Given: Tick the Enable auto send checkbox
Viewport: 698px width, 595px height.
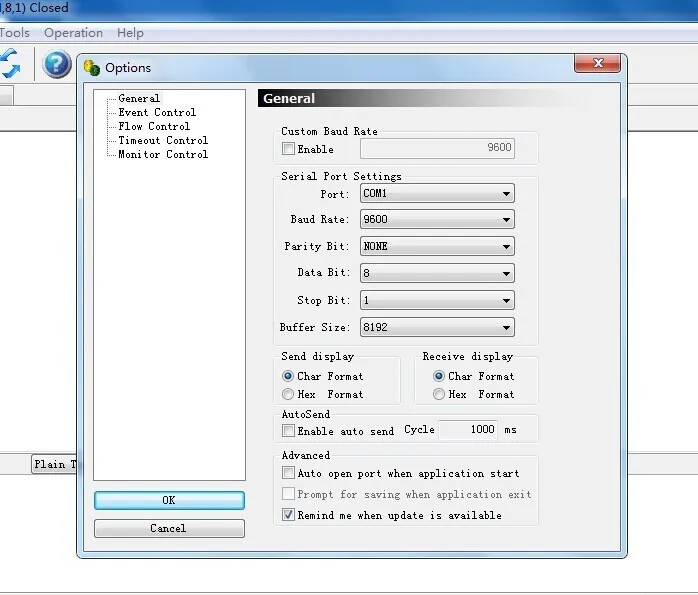Looking at the screenshot, I should 288,430.
